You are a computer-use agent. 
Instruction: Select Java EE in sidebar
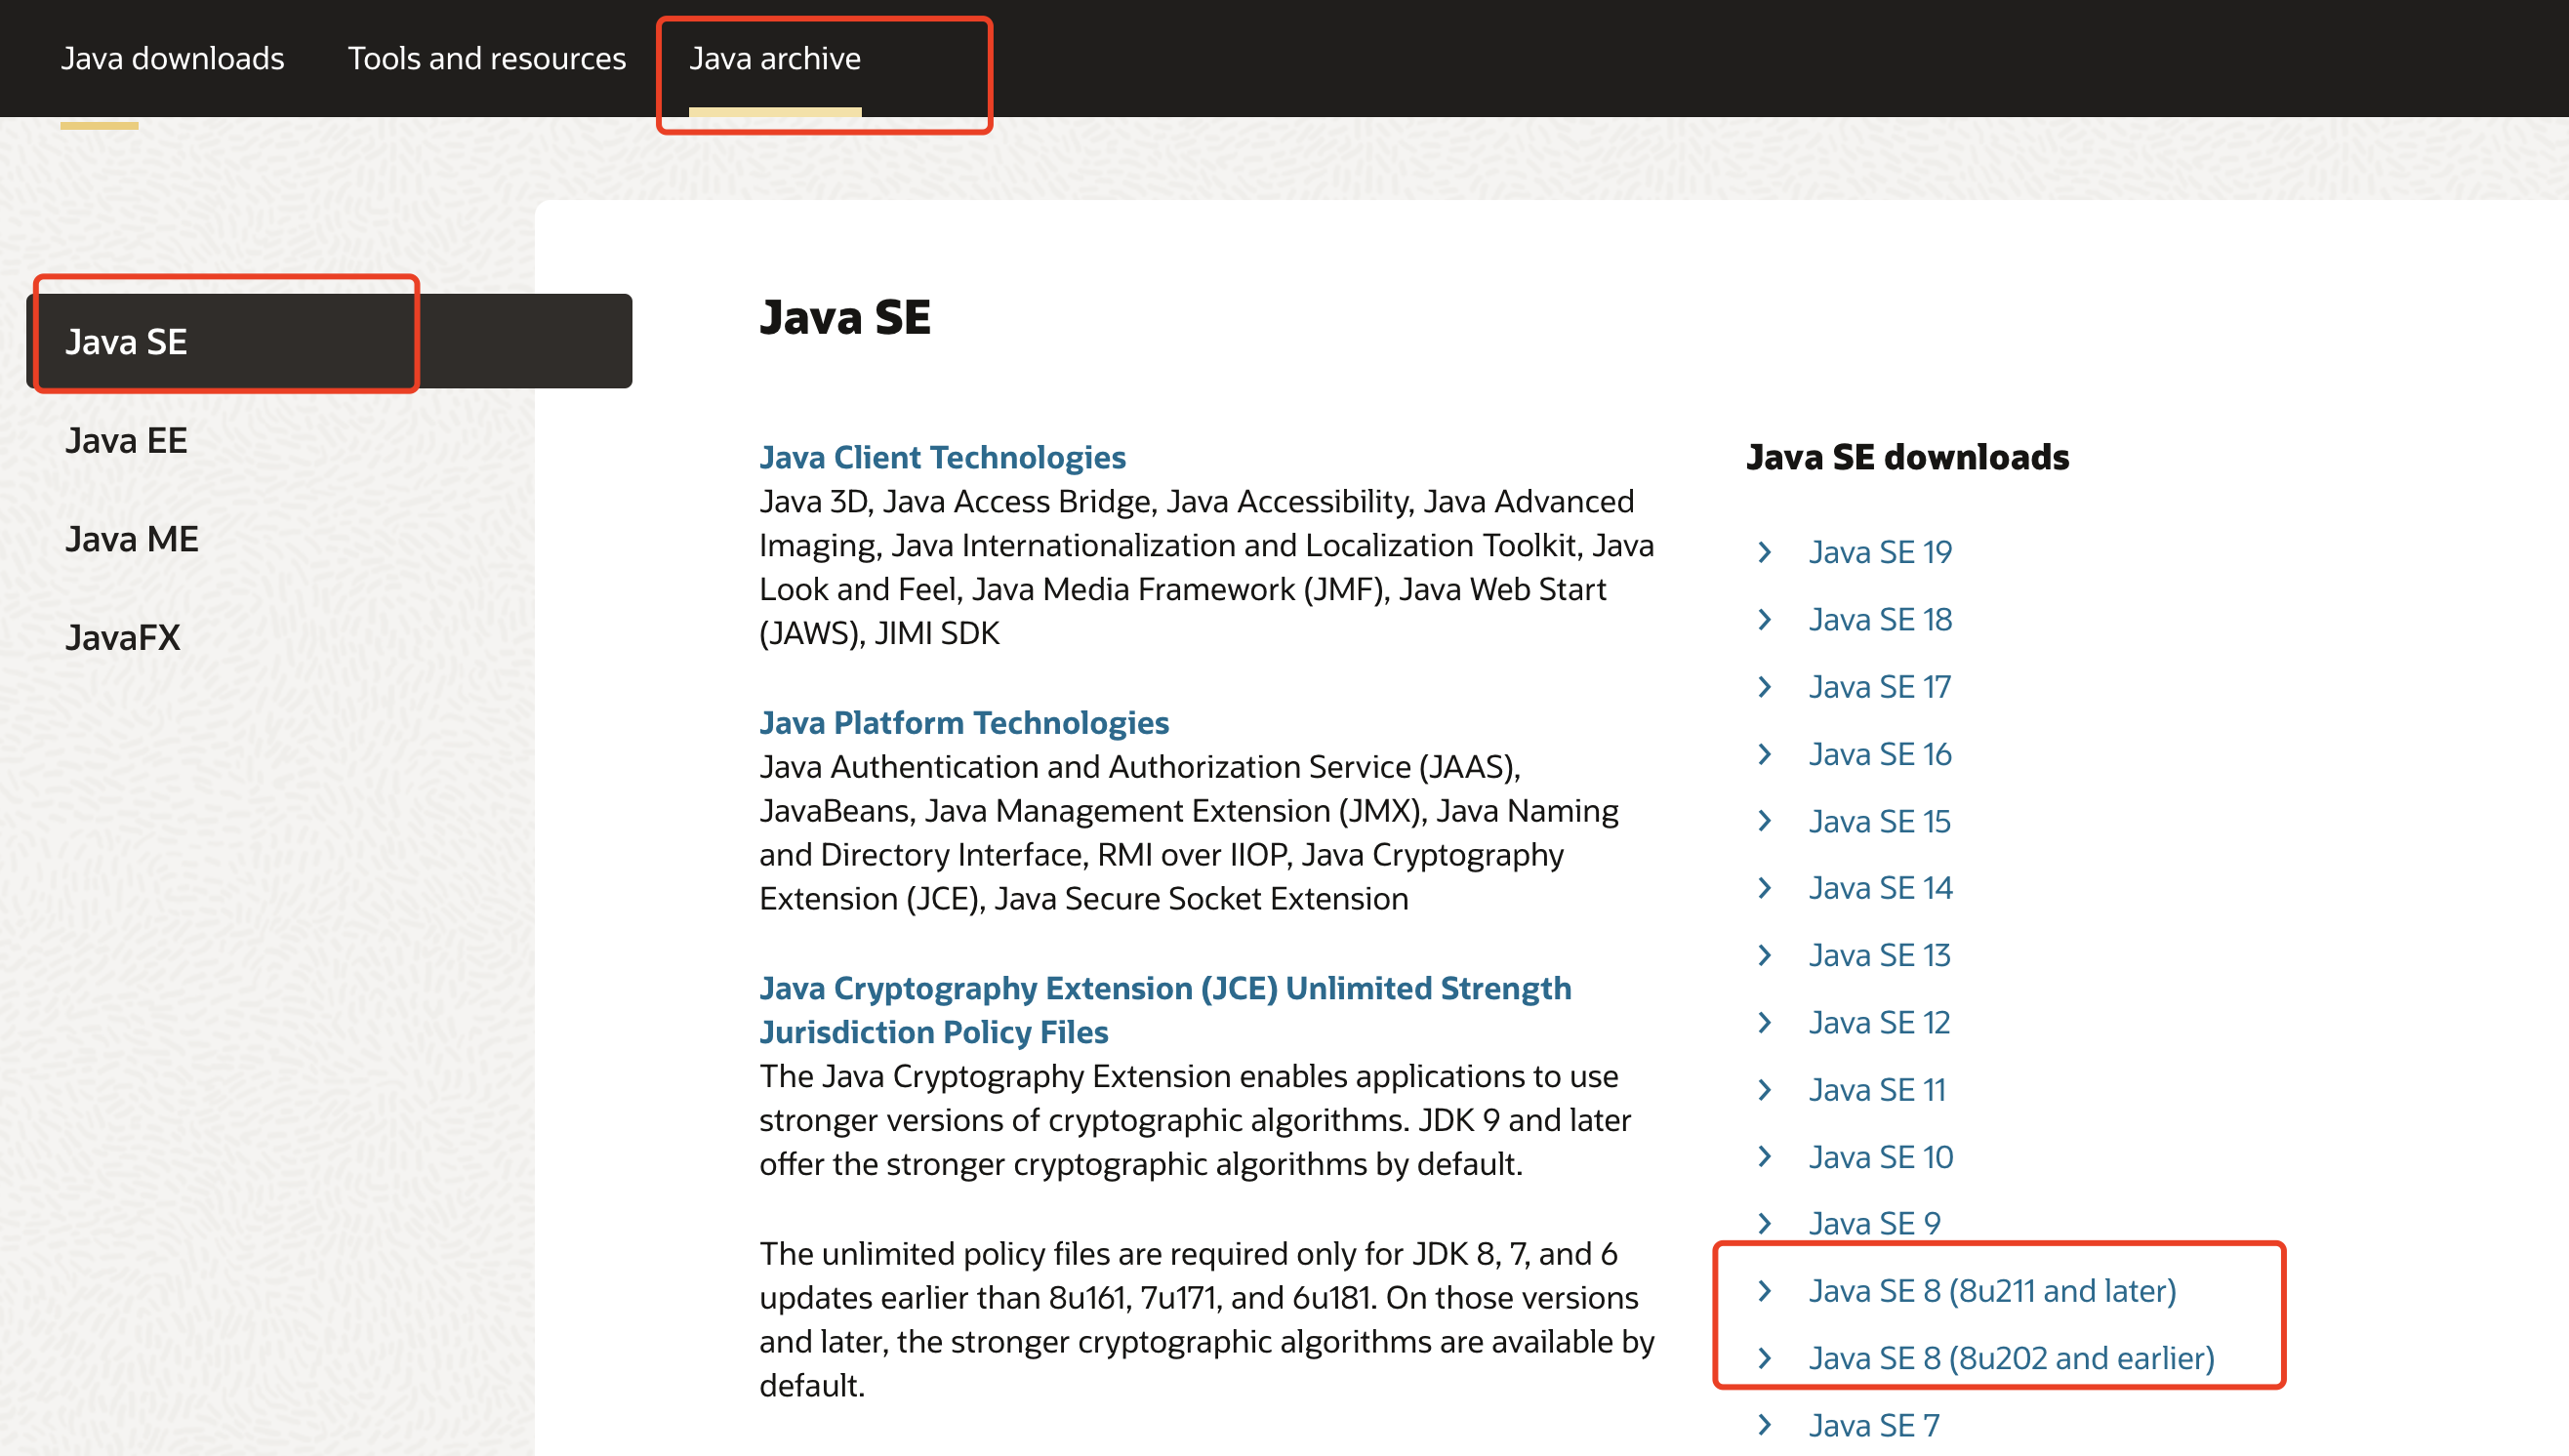(126, 441)
